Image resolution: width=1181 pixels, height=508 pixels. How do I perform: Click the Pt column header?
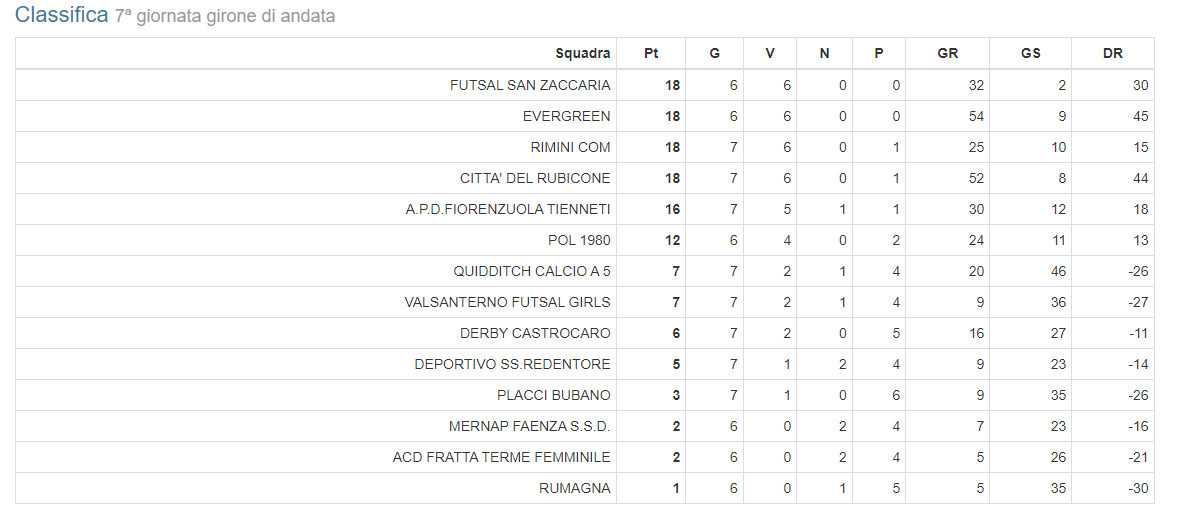tap(652, 54)
